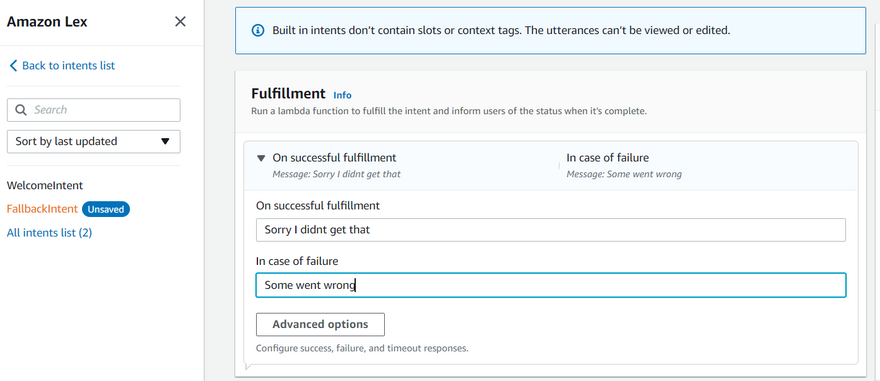Close the Amazon Lex side panel
The image size is (880, 381).
click(x=180, y=22)
